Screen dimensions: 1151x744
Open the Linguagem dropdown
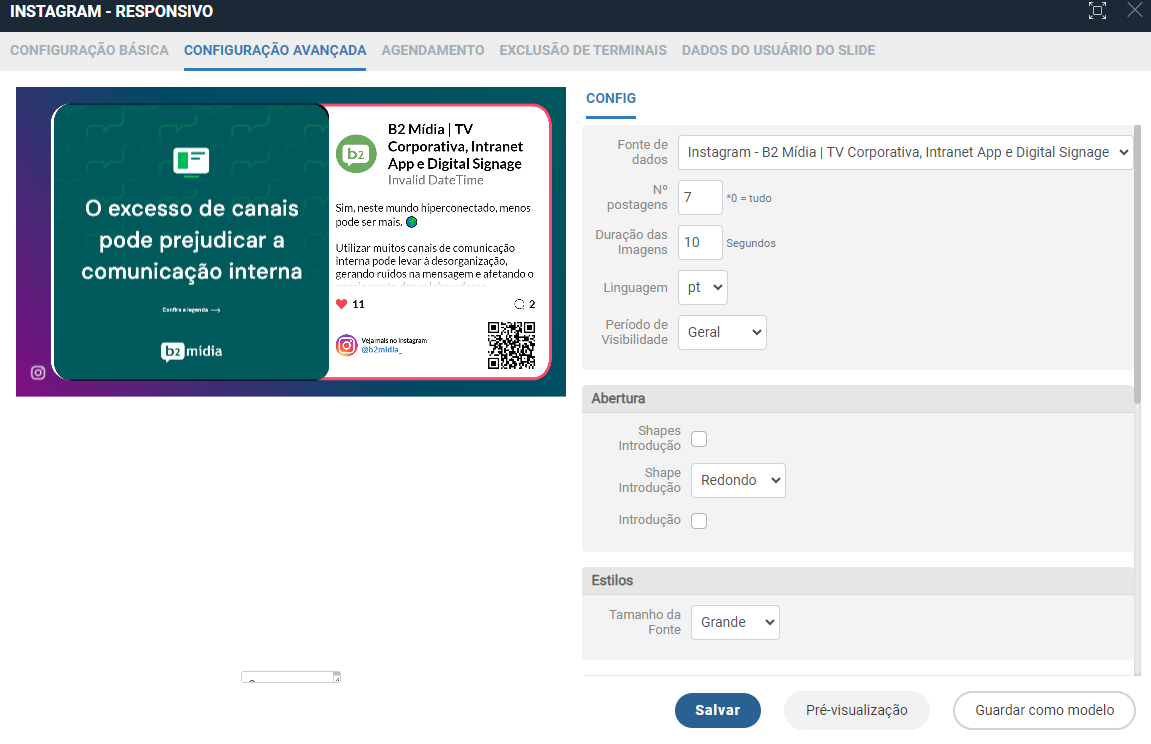click(702, 288)
